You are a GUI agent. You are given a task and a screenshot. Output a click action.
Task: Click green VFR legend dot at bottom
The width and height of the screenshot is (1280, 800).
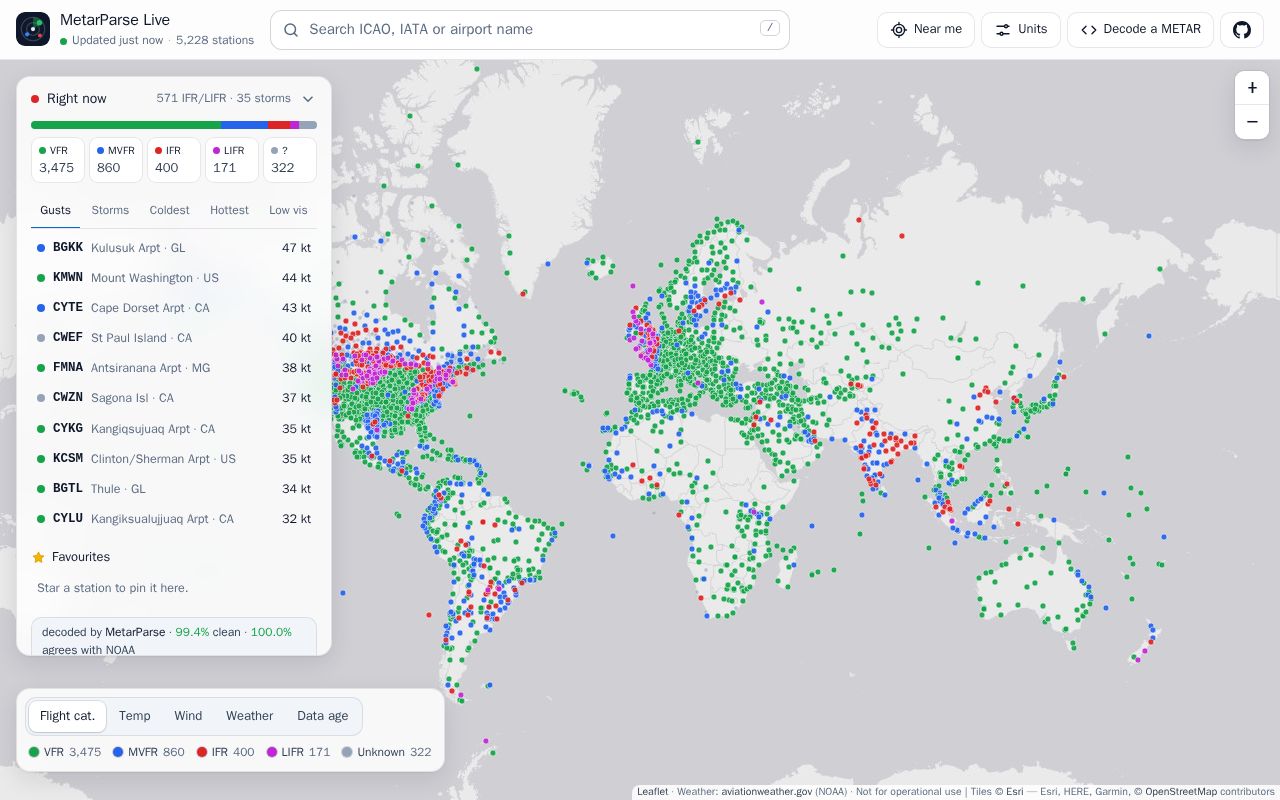coord(34,752)
